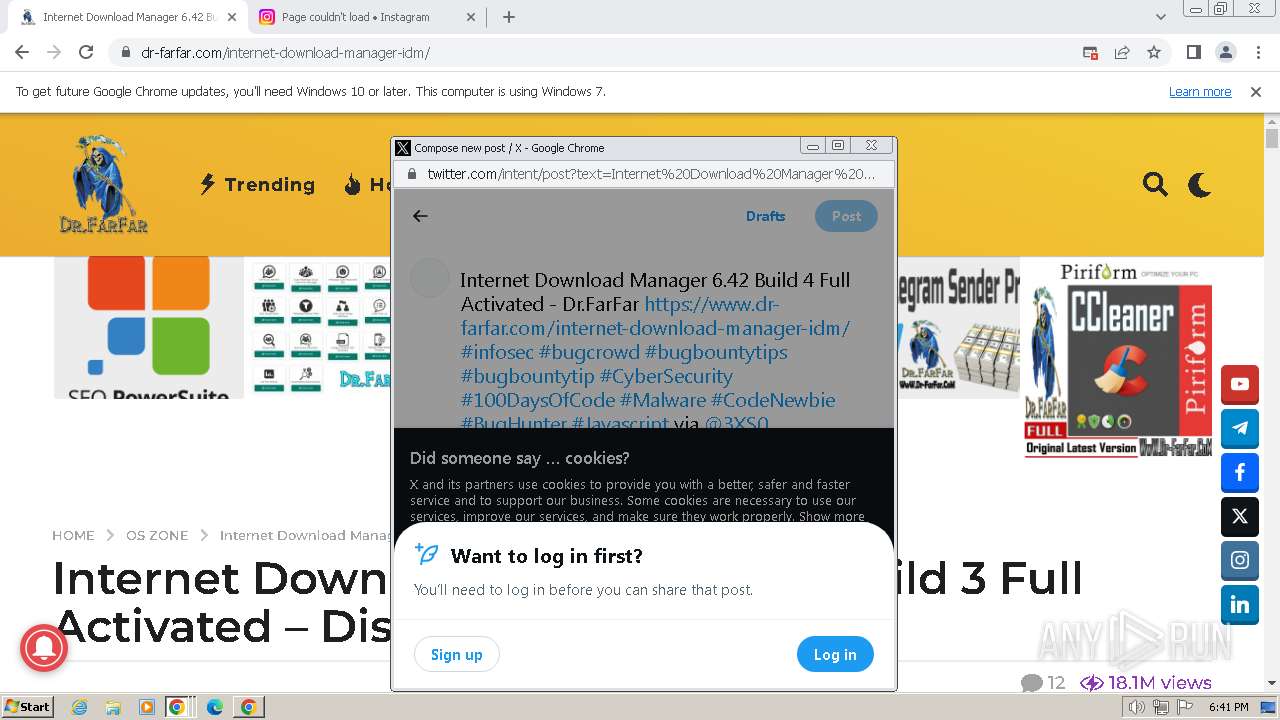Click the Telegram Sender Pro thumbnail
Viewport: 1280px width, 720px height.
click(x=958, y=328)
